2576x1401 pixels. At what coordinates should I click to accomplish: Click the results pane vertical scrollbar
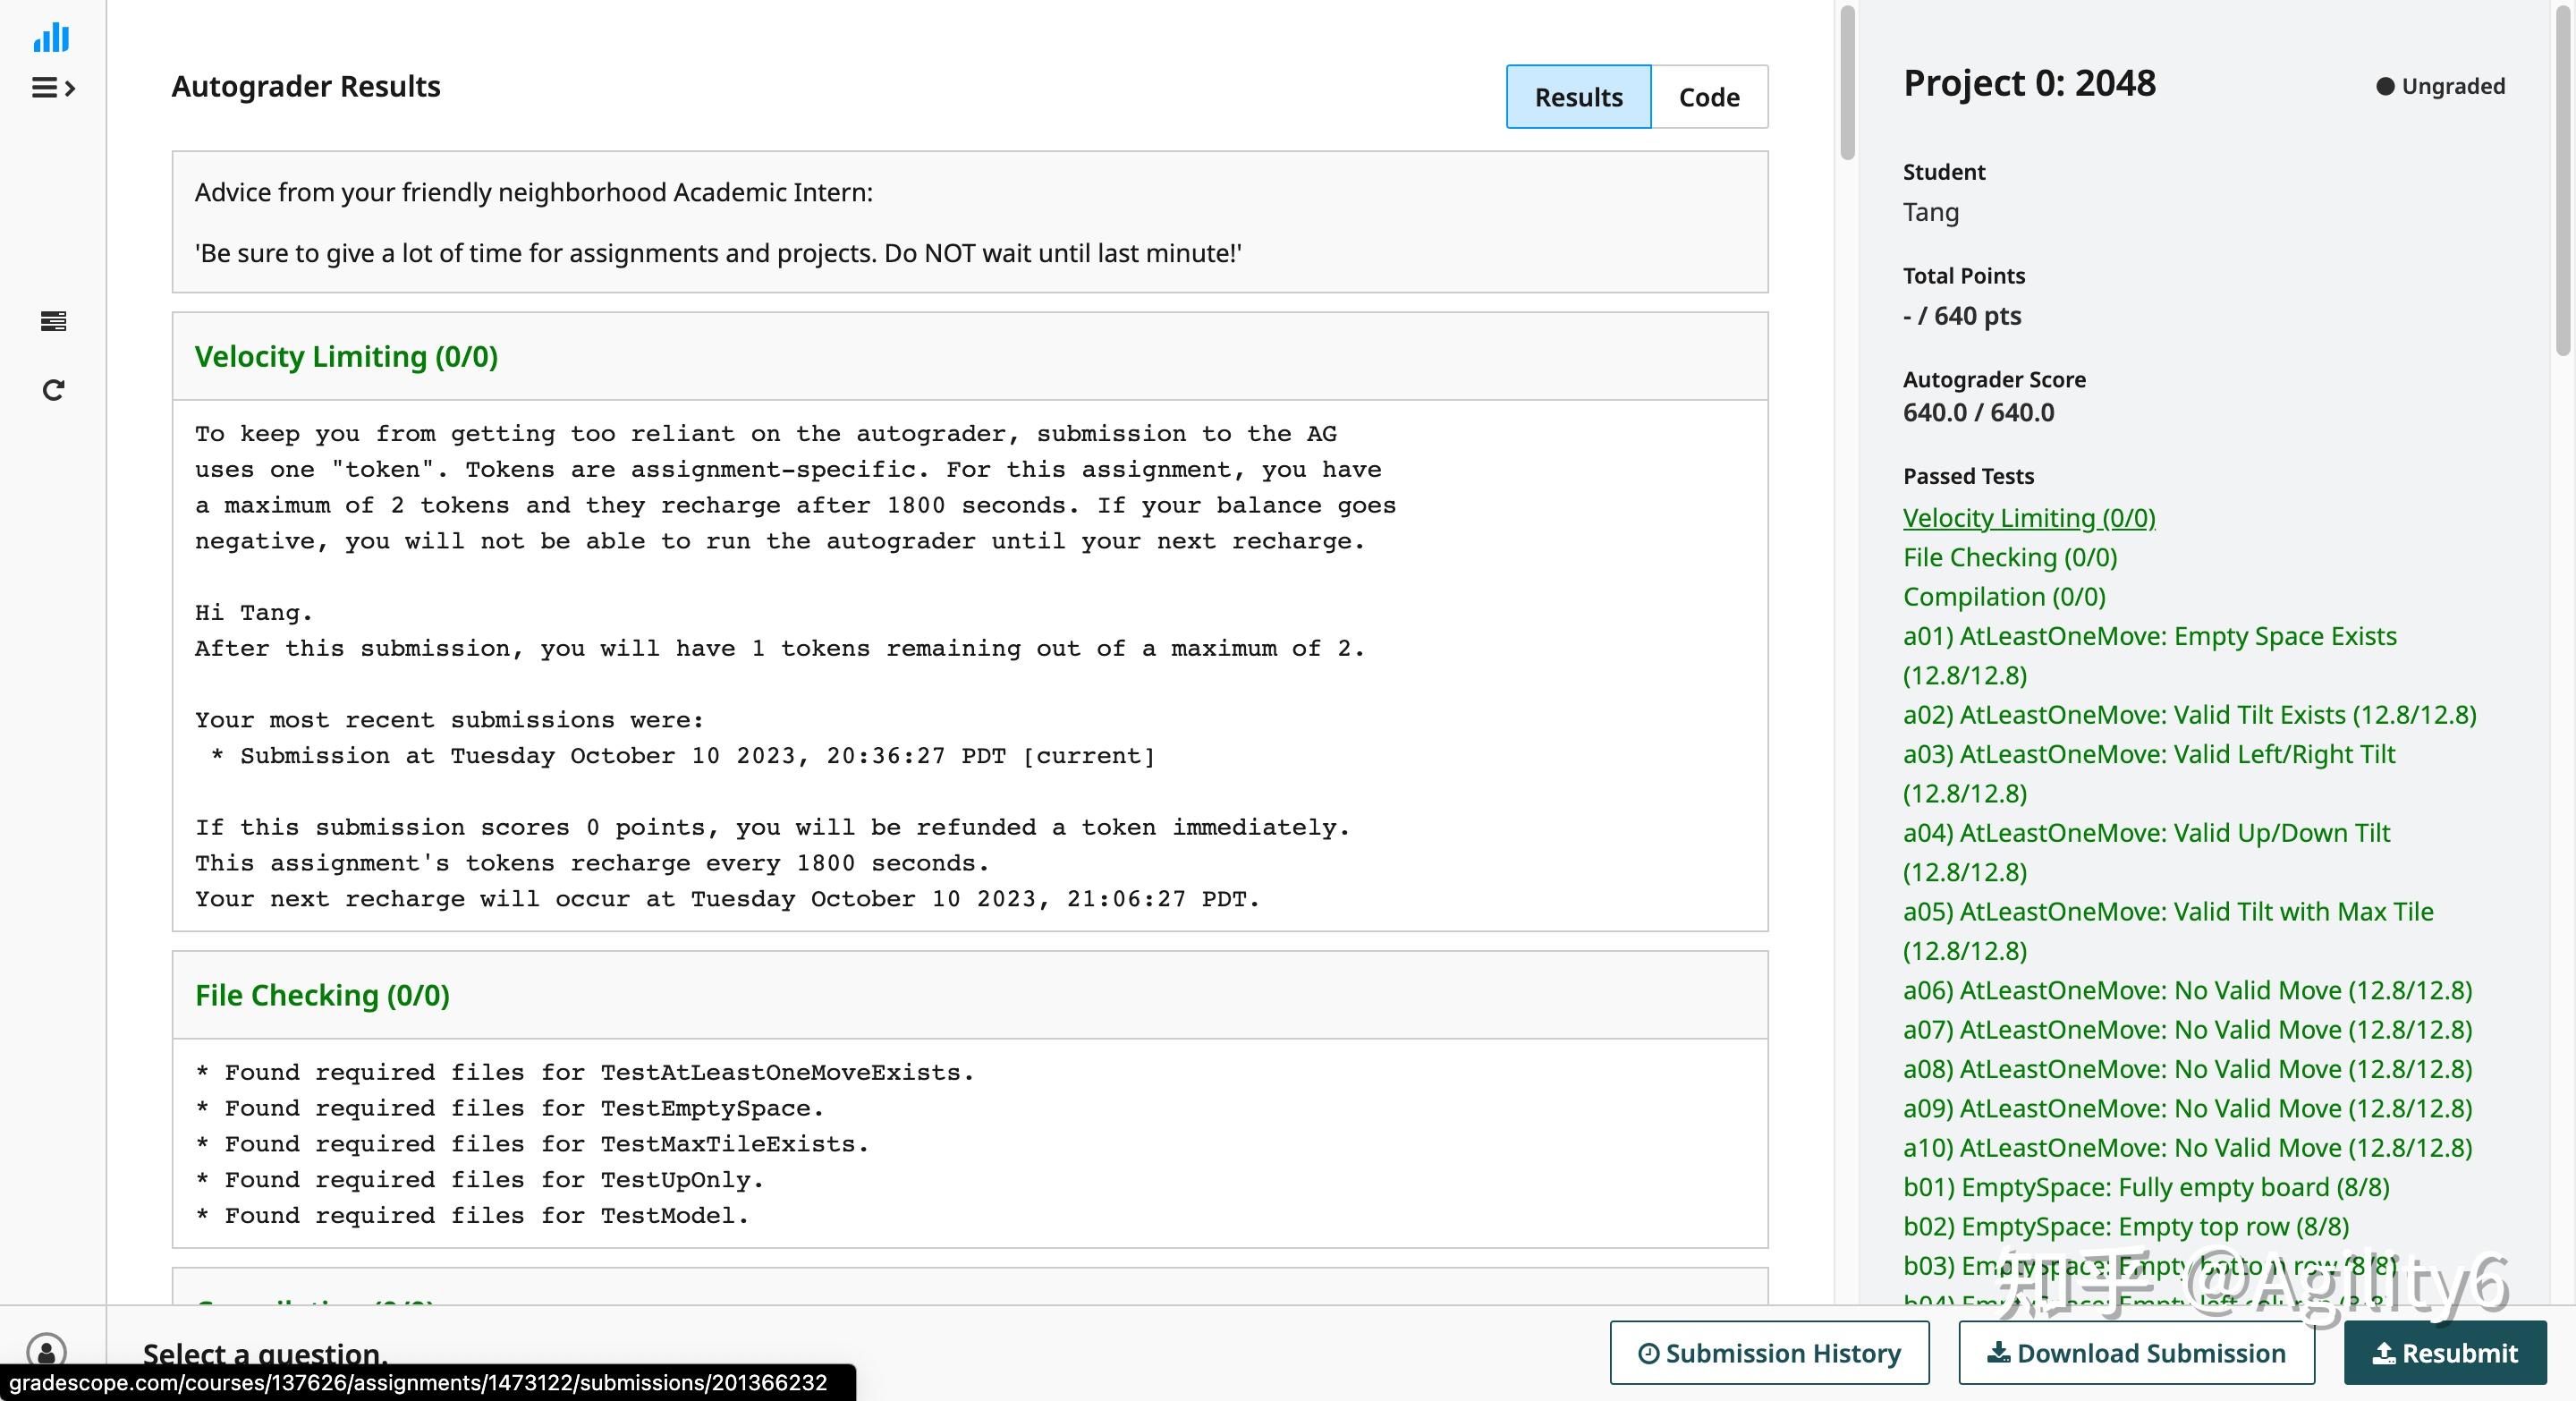click(x=1847, y=83)
